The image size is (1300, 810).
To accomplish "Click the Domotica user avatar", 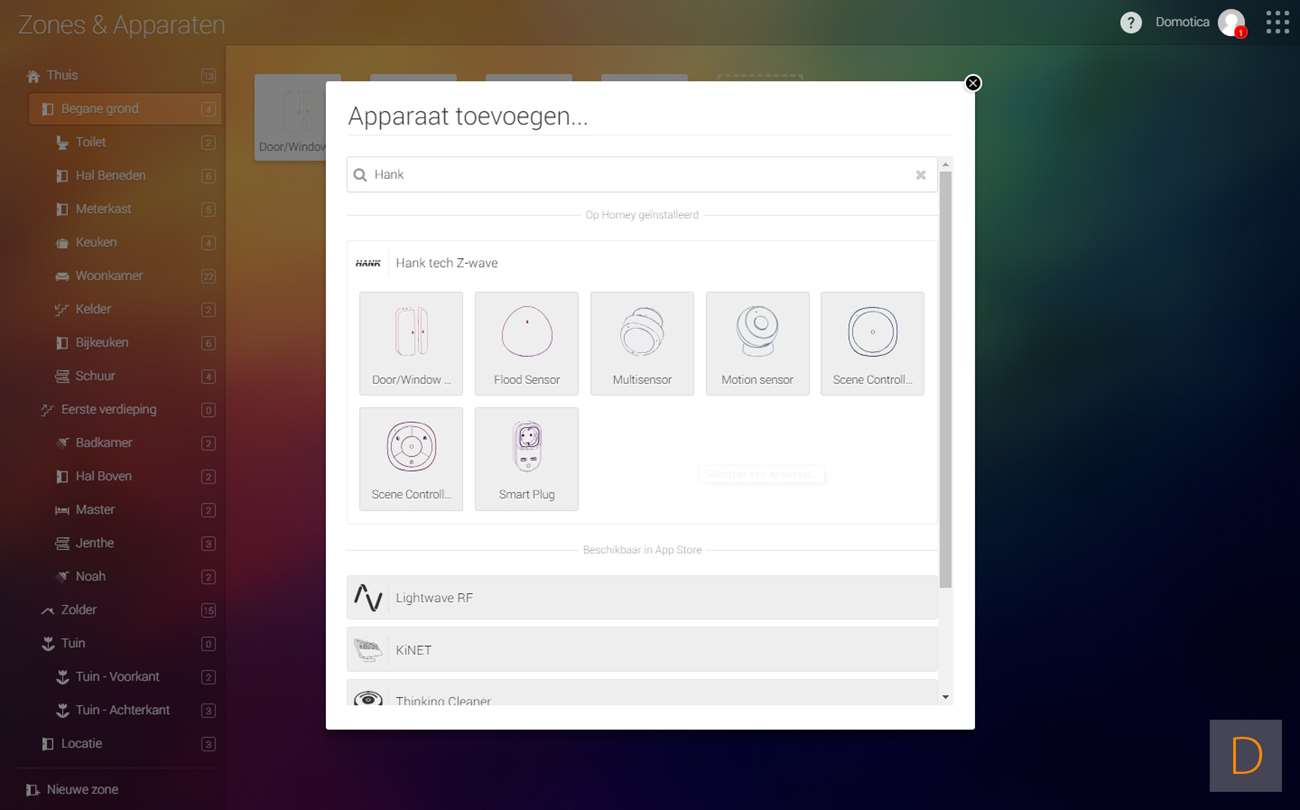I will pos(1231,22).
